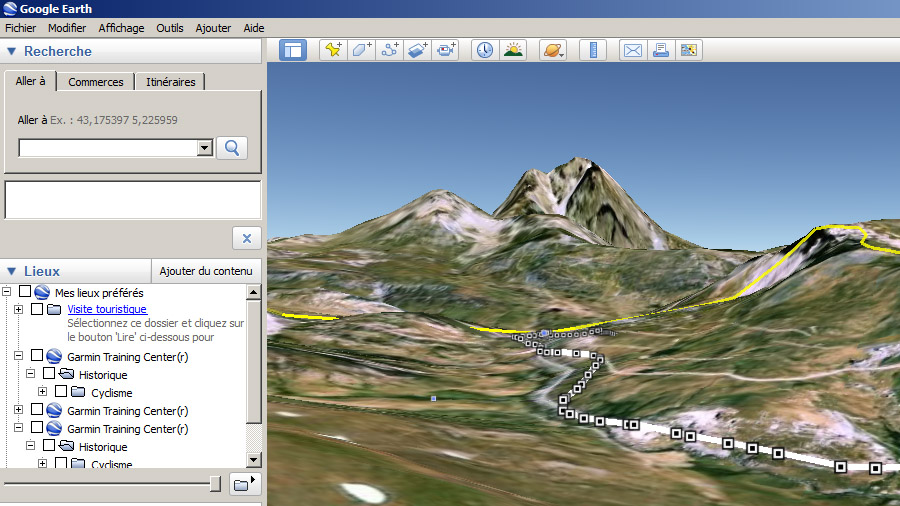Add an image overlay from toolbar
The height and width of the screenshot is (506, 900).
(418, 49)
